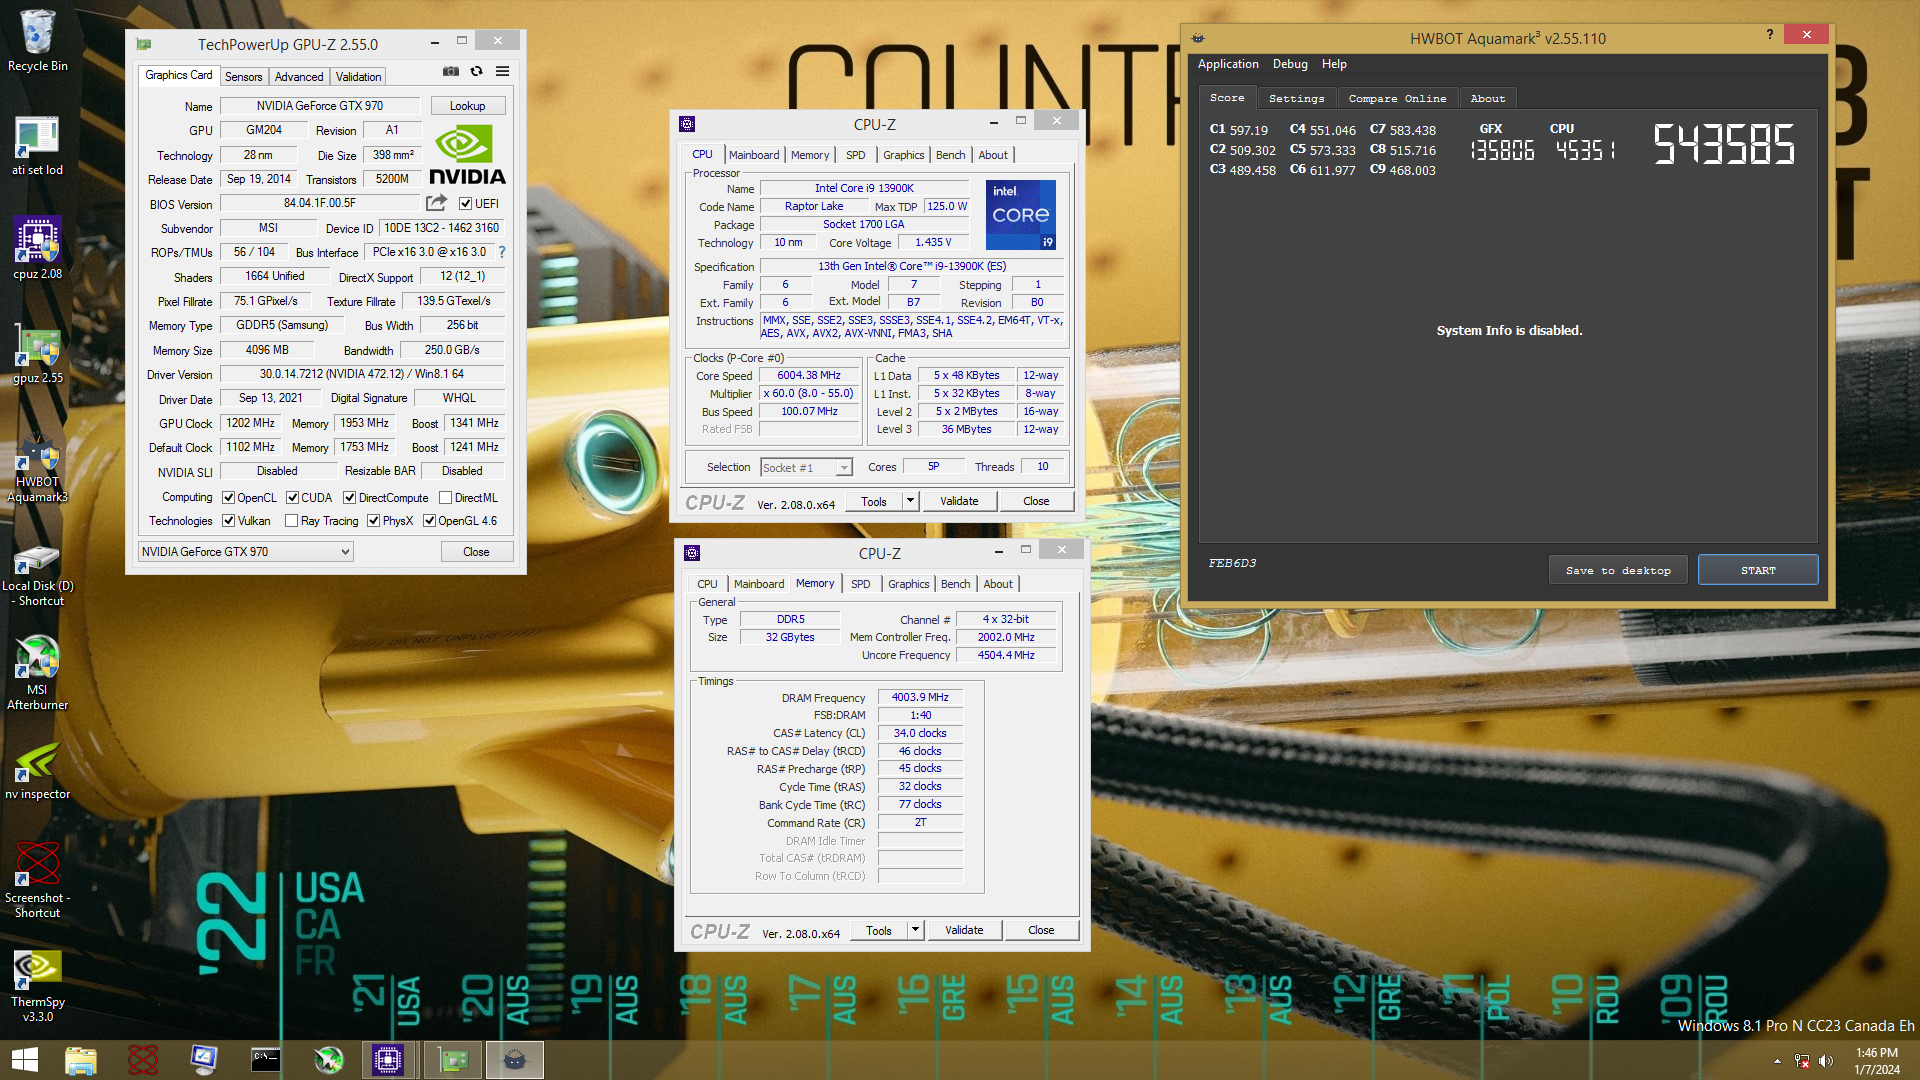
Task: Open the GPU-Z hamburger menu icon
Action: pos(503,71)
